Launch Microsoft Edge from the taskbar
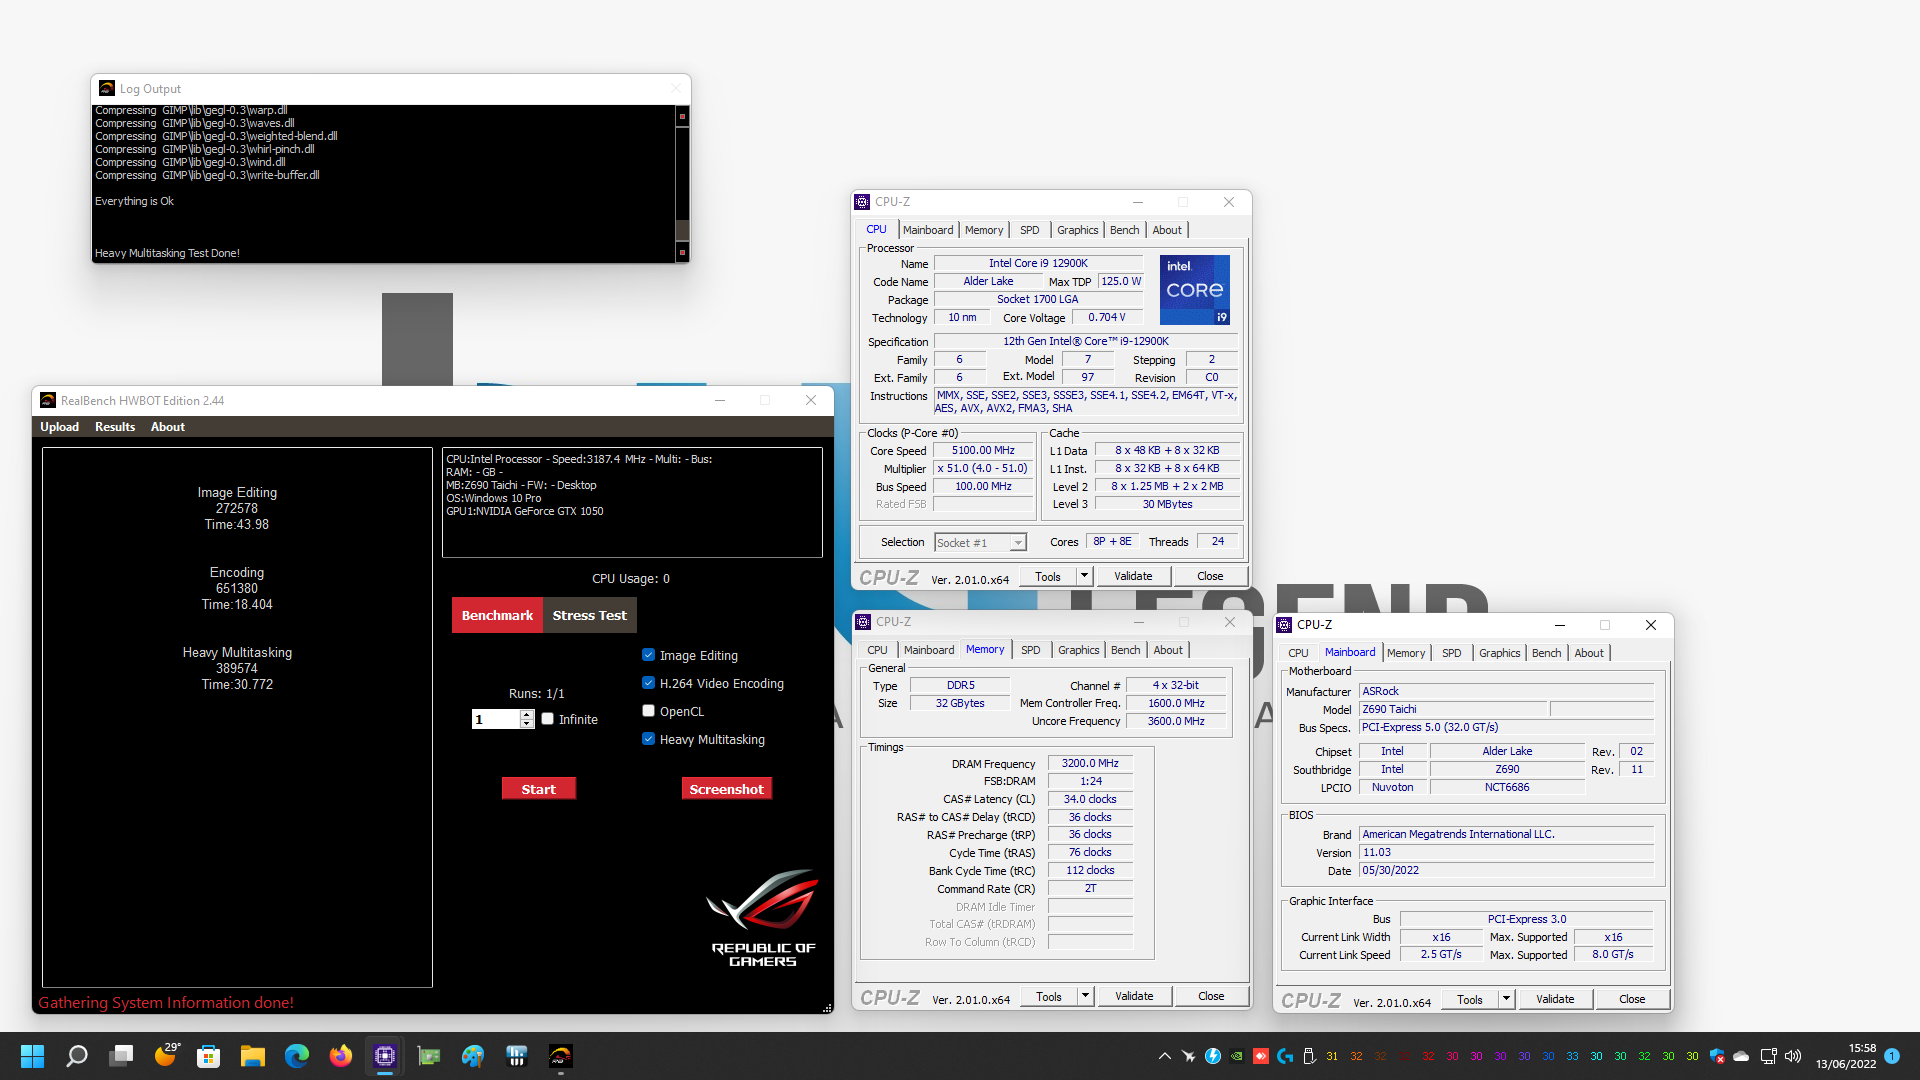This screenshot has width=1920, height=1080. [297, 1056]
